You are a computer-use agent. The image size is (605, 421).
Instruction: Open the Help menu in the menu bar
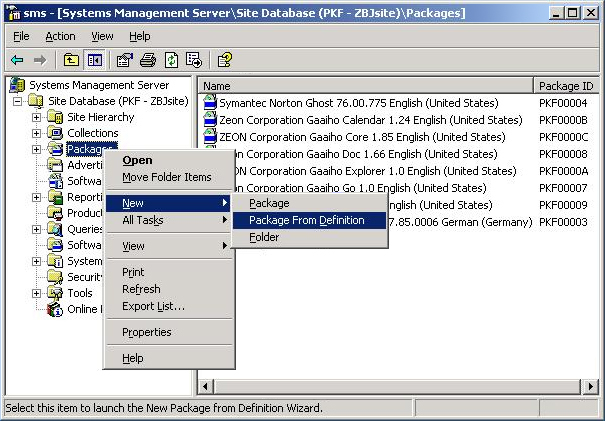pos(140,36)
